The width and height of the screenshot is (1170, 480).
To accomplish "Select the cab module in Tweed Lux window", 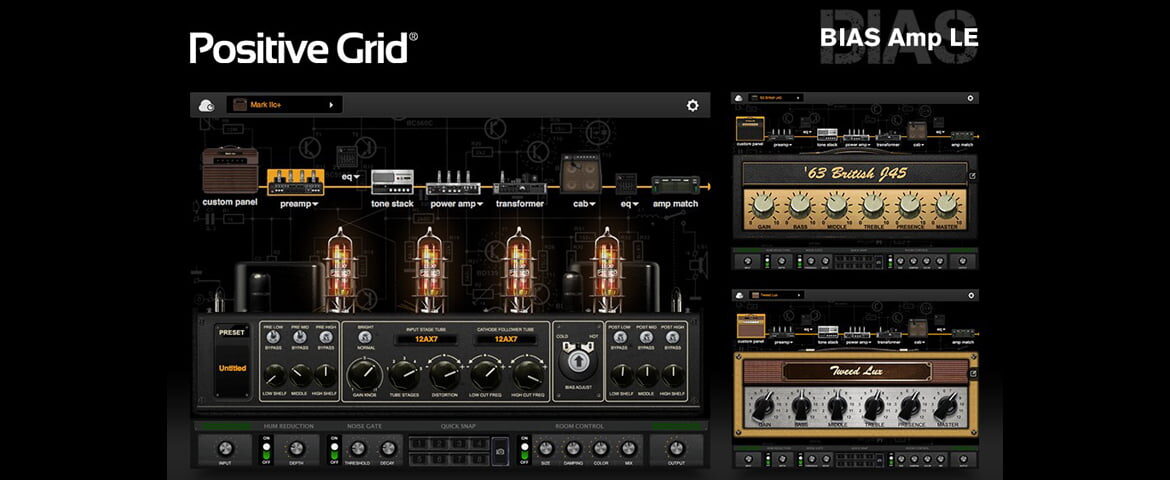I will click(x=917, y=328).
